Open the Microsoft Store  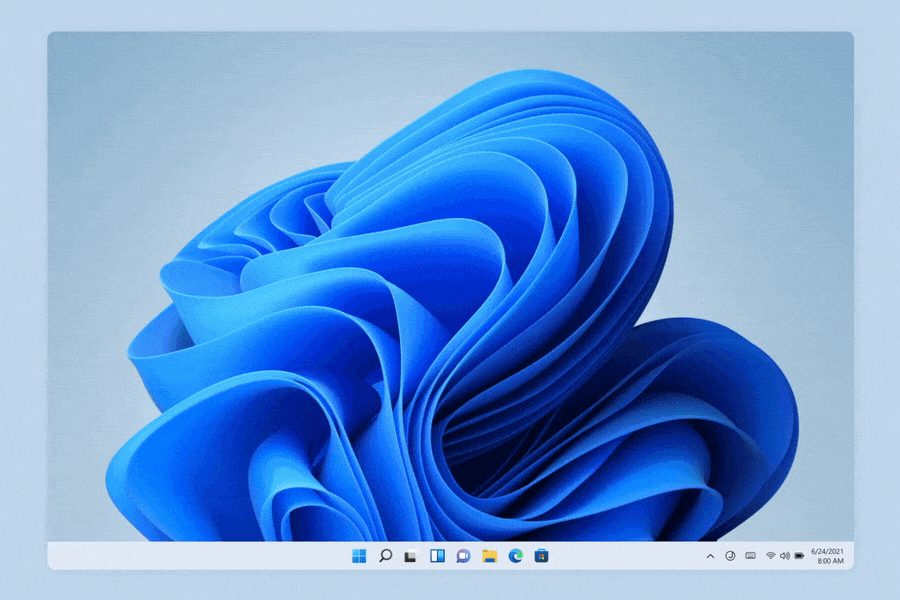click(x=542, y=558)
